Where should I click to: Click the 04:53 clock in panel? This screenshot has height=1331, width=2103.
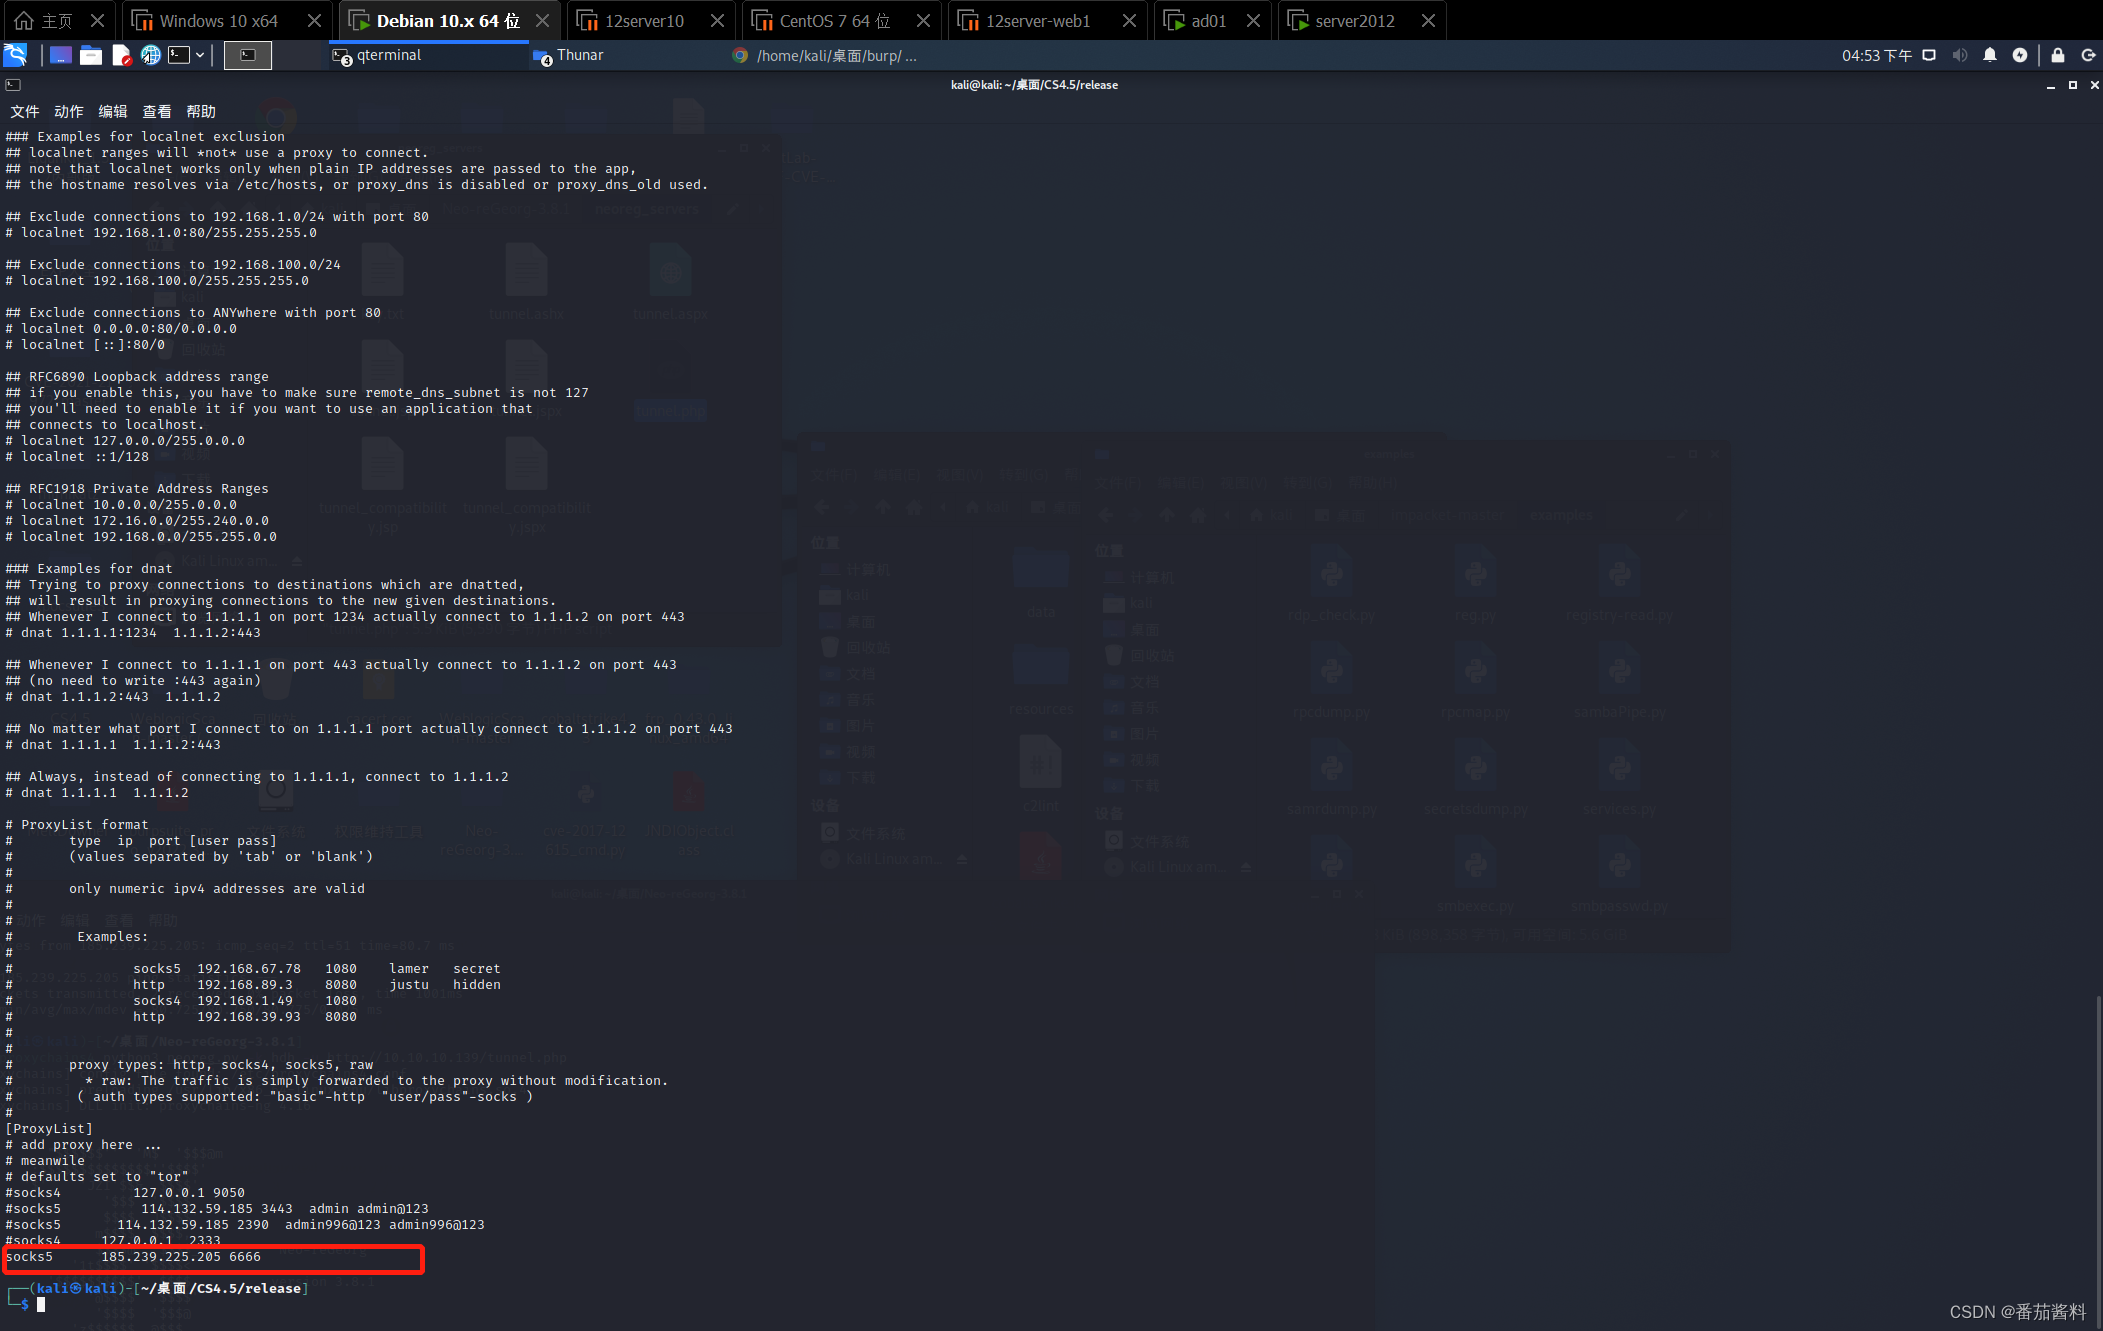pyautogui.click(x=1876, y=55)
